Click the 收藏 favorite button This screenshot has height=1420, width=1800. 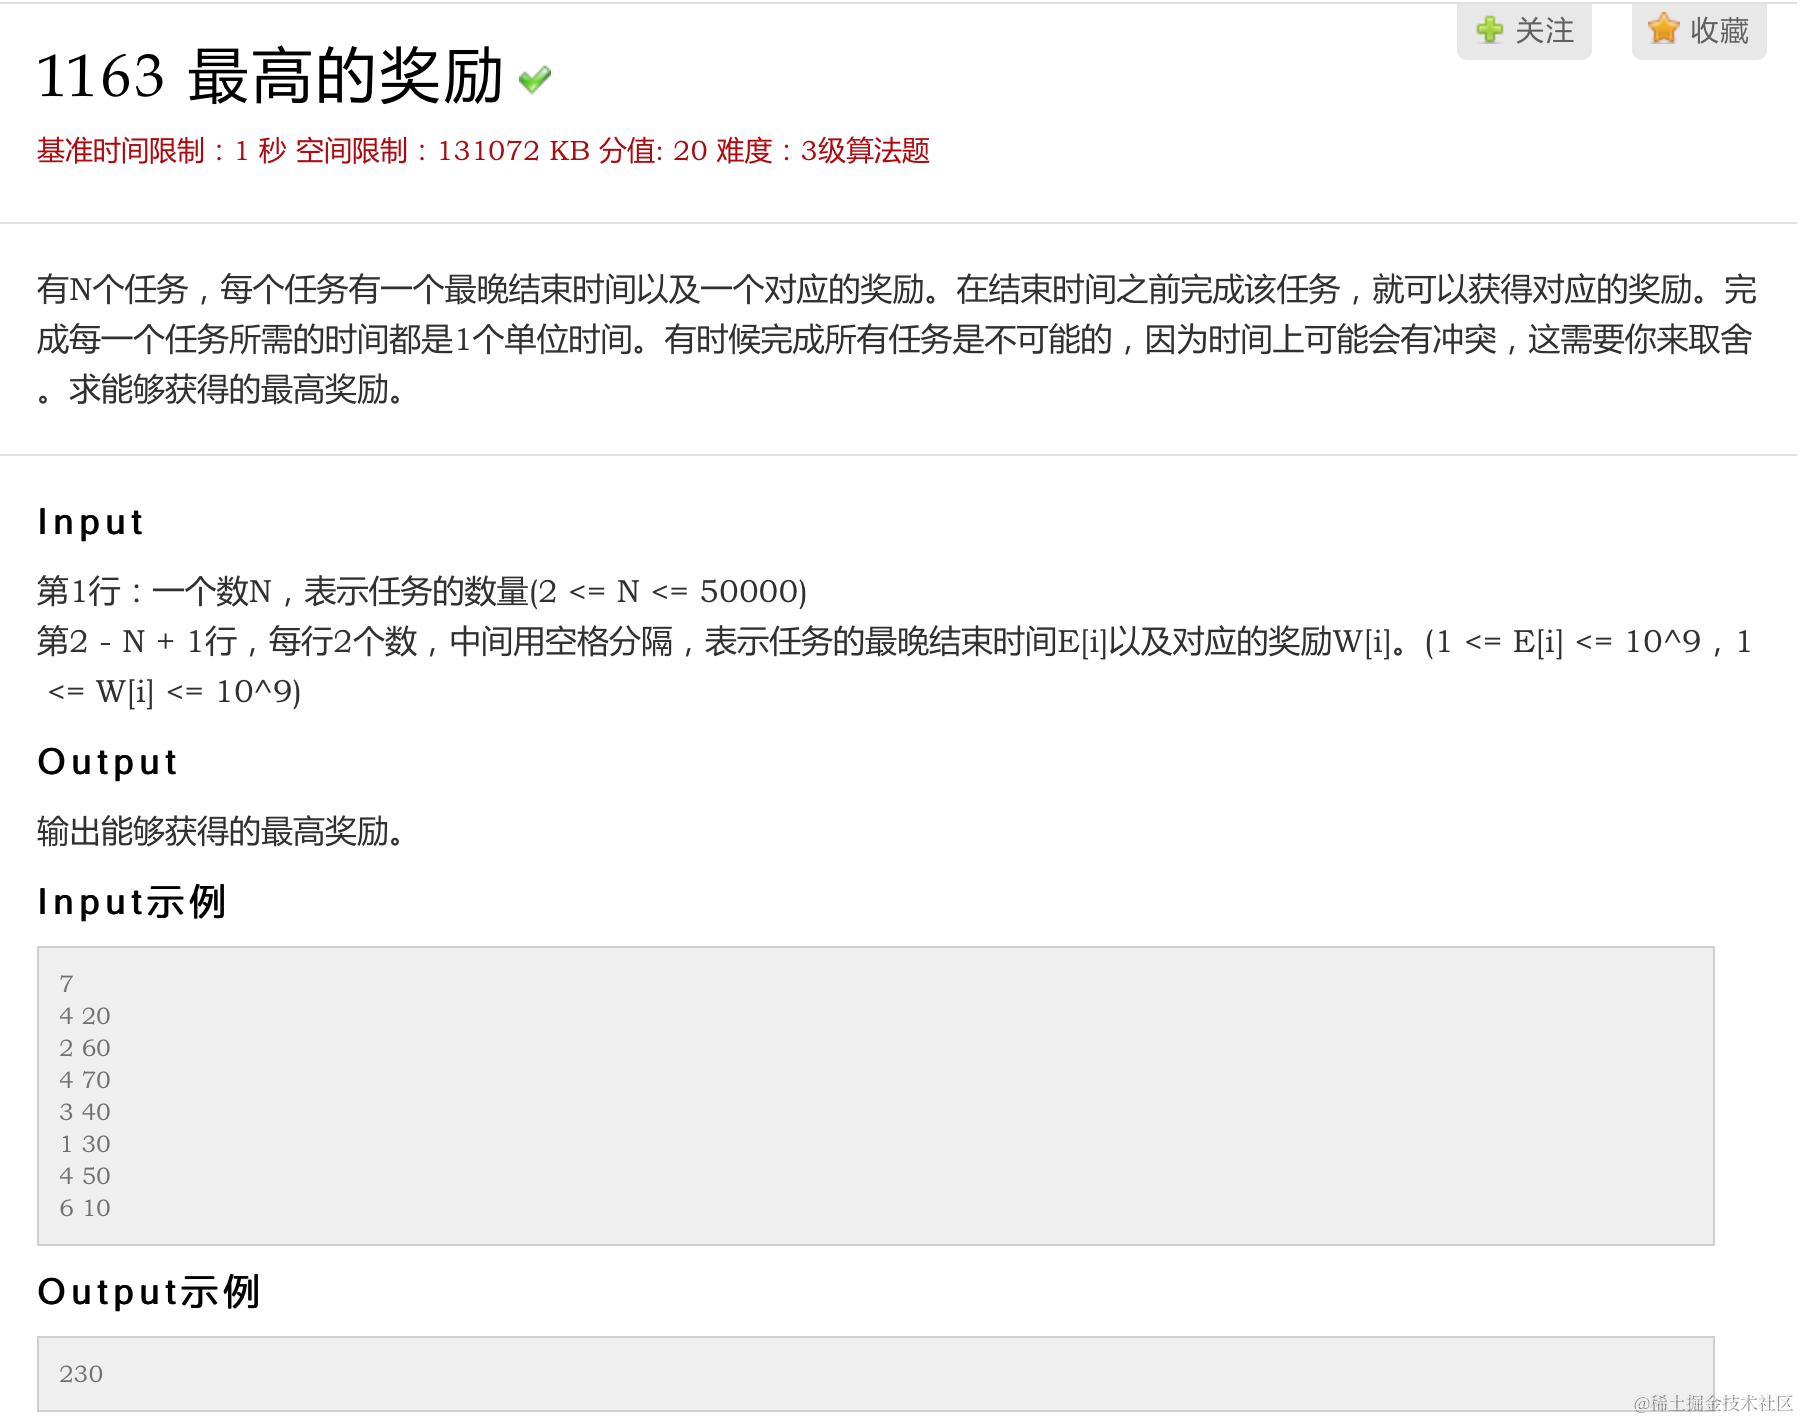(x=1699, y=30)
